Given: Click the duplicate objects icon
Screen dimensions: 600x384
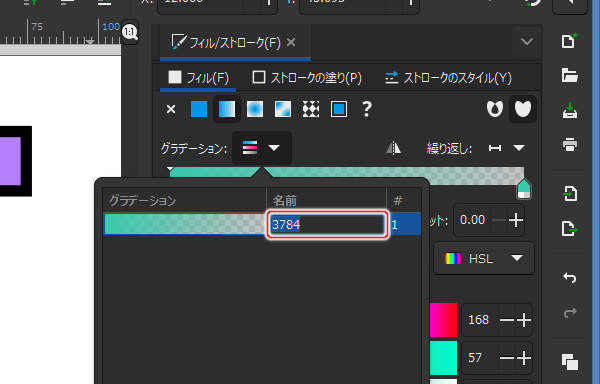Looking at the screenshot, I should (x=569, y=362).
